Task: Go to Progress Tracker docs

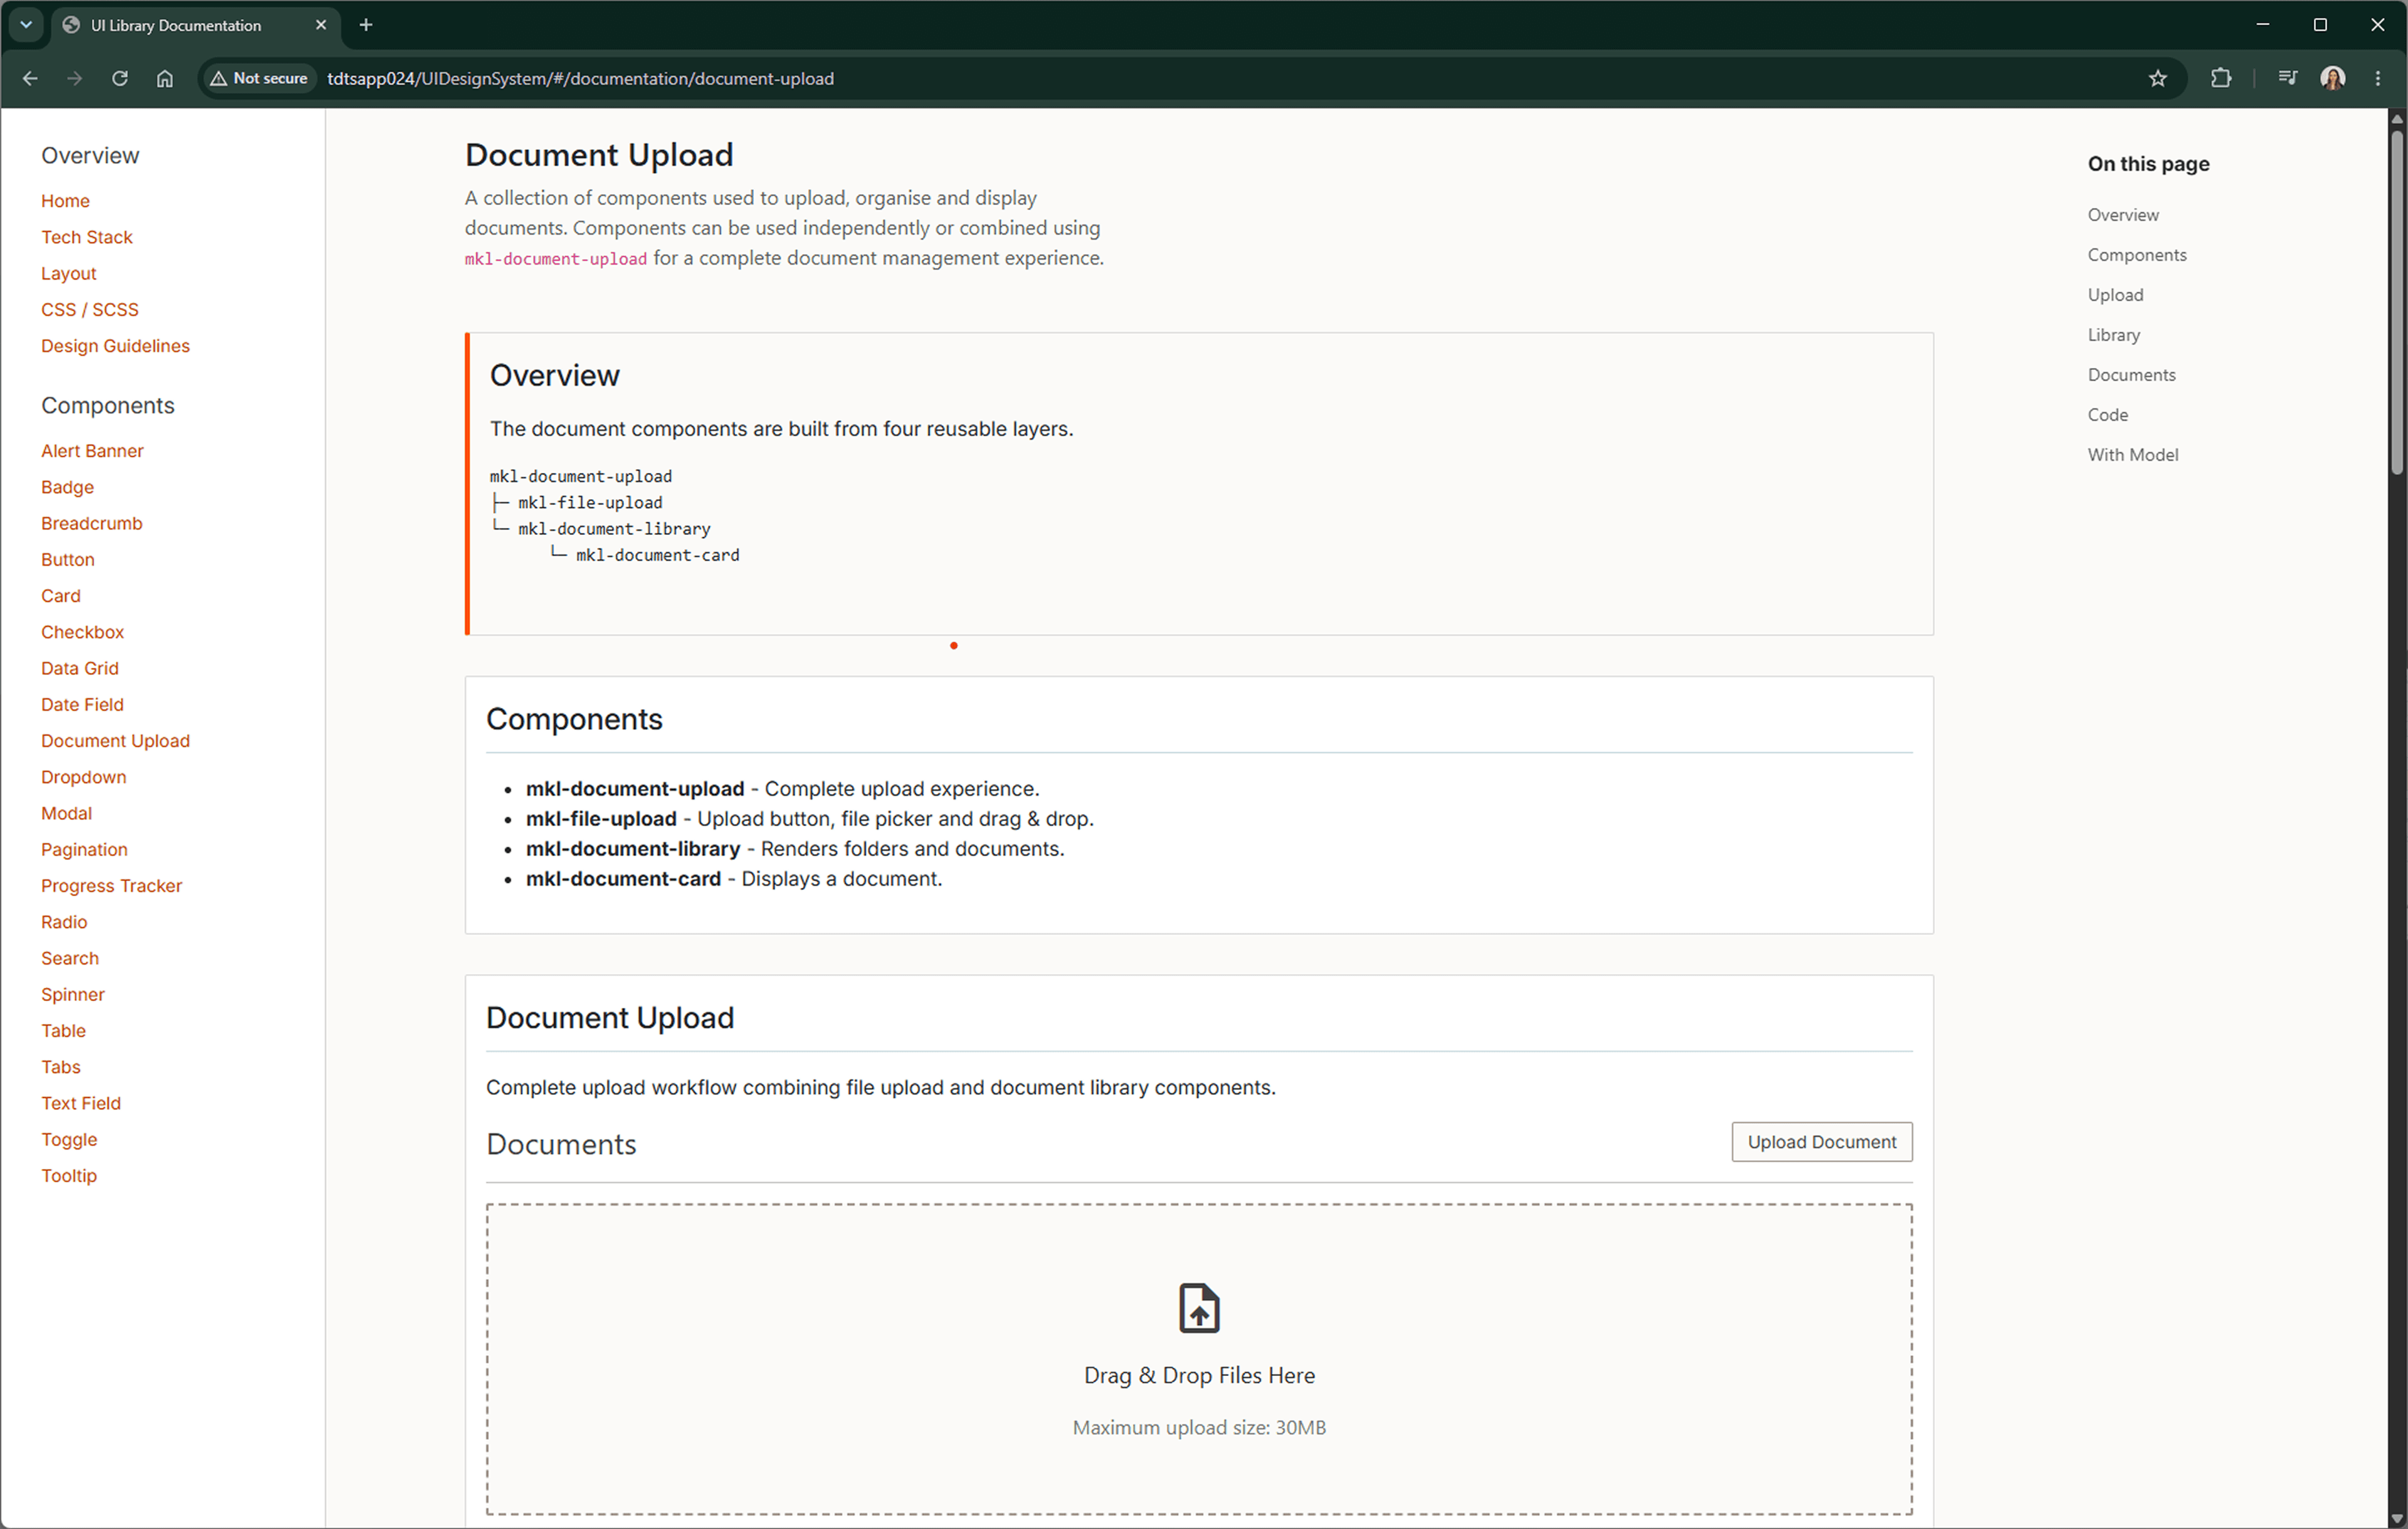Action: pos(111,886)
